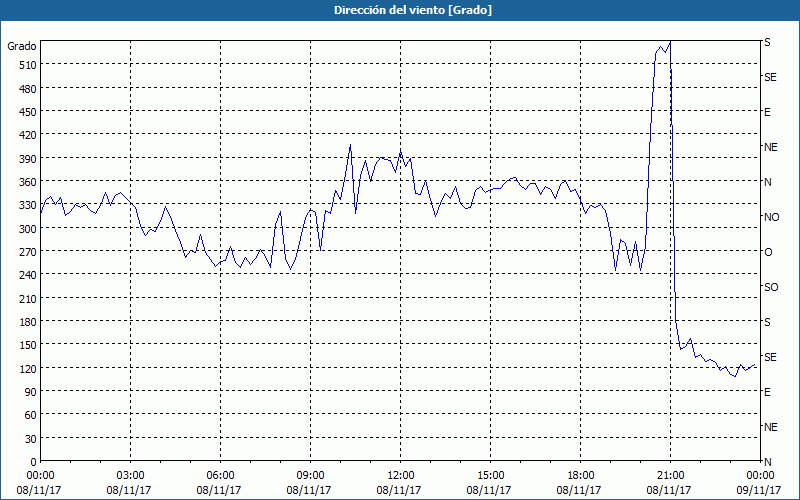Image resolution: width=800 pixels, height=500 pixels.
Task: Click the 08/11/17 date under 12:00
Action: [399, 490]
